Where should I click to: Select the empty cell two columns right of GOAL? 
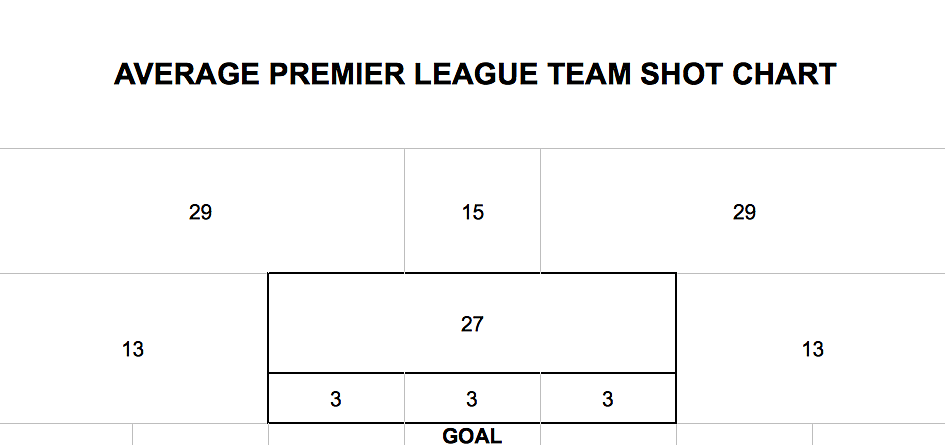pyautogui.click(x=744, y=435)
